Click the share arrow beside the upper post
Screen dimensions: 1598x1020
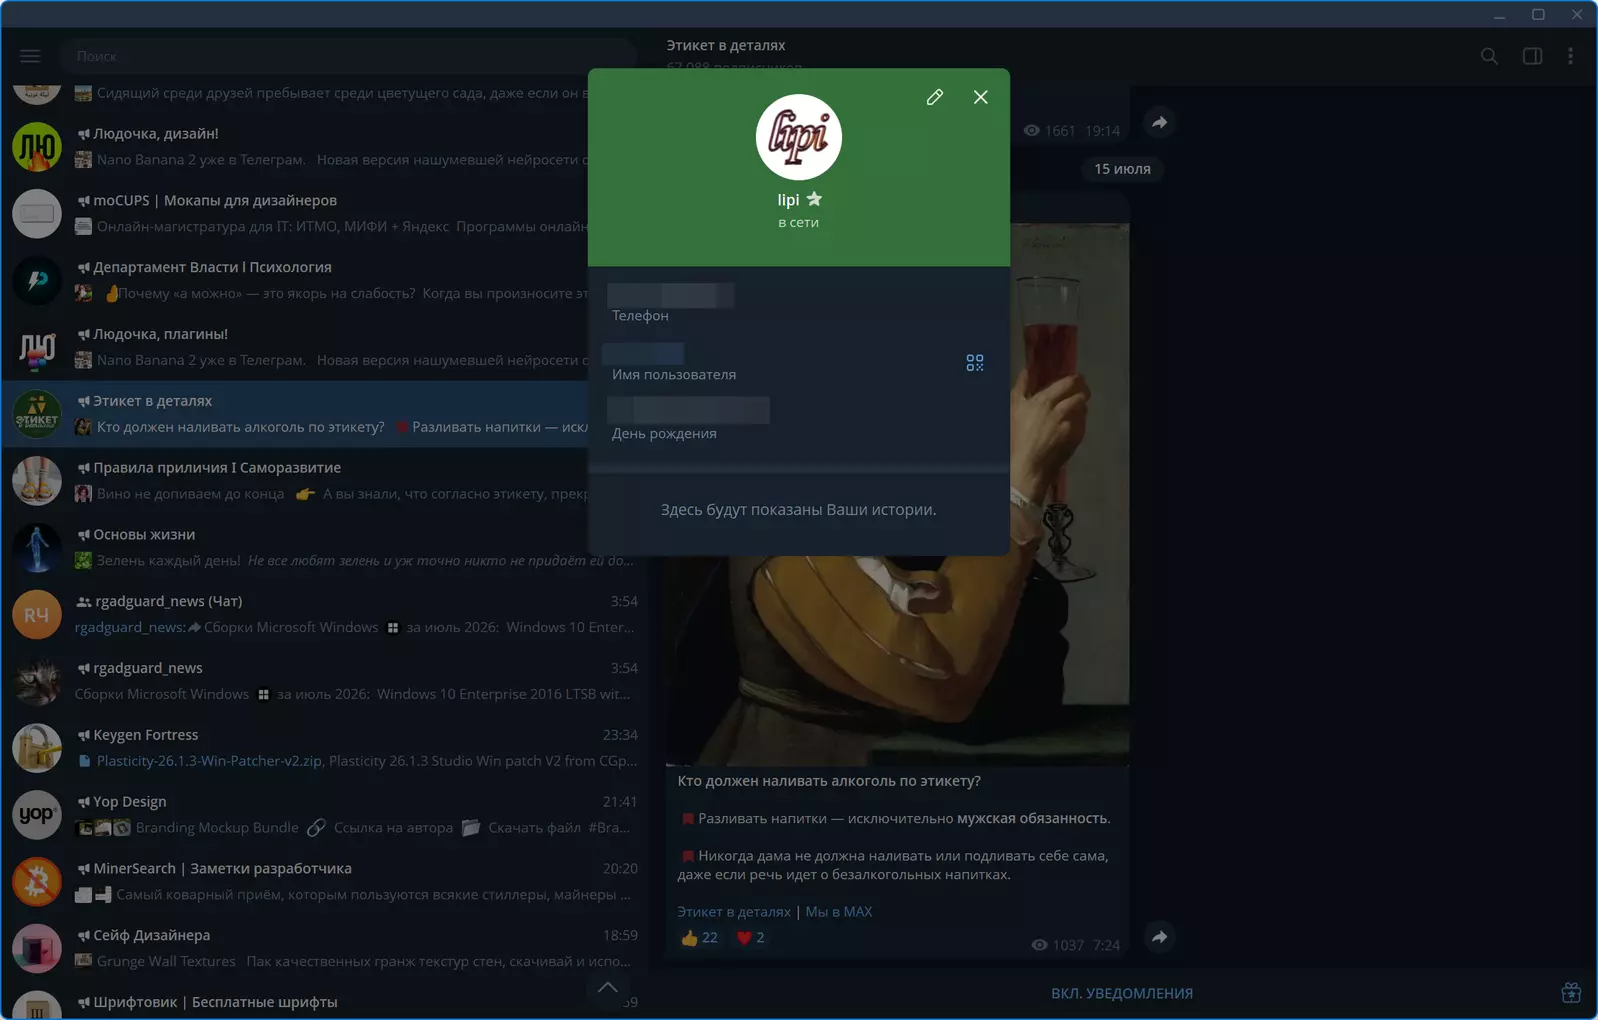(1159, 122)
